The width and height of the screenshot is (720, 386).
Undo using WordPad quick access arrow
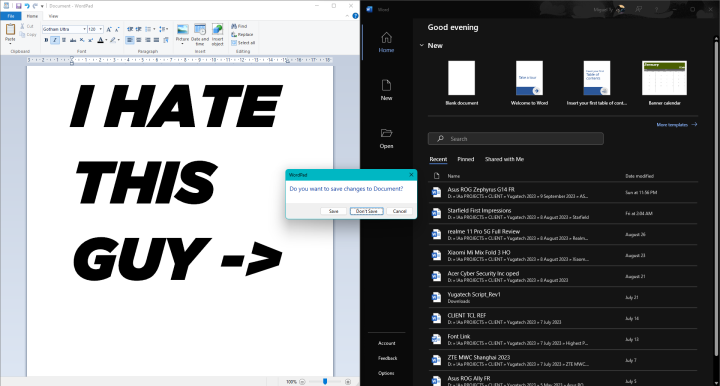[x=27, y=6]
